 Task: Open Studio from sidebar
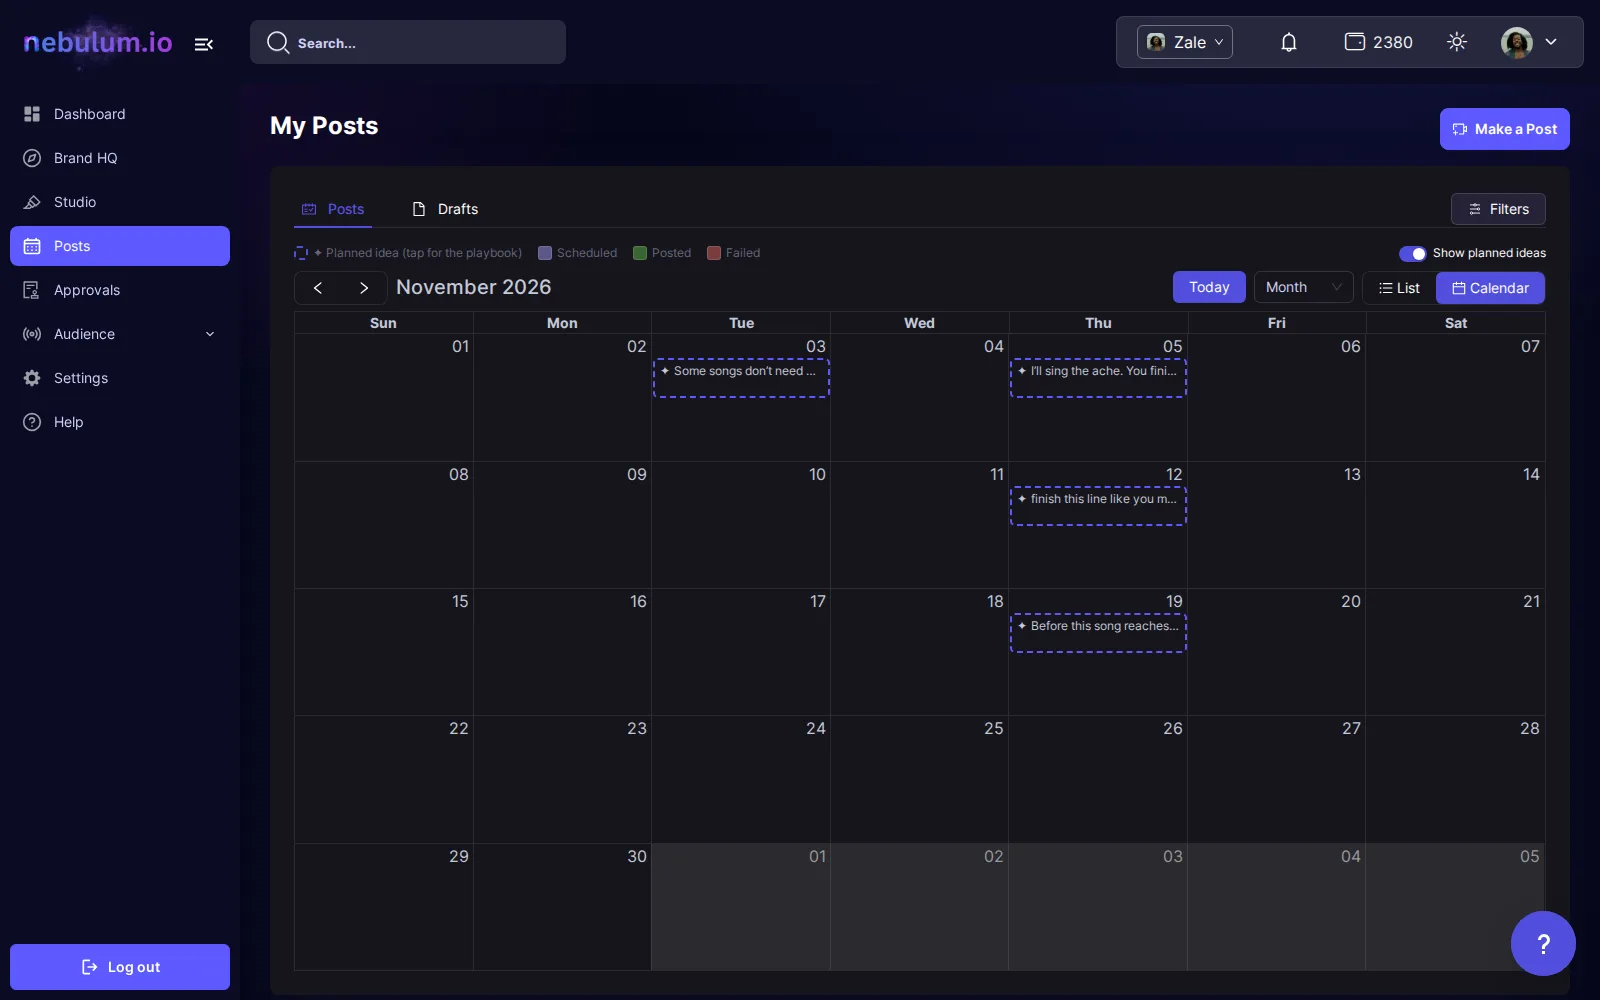(x=120, y=202)
